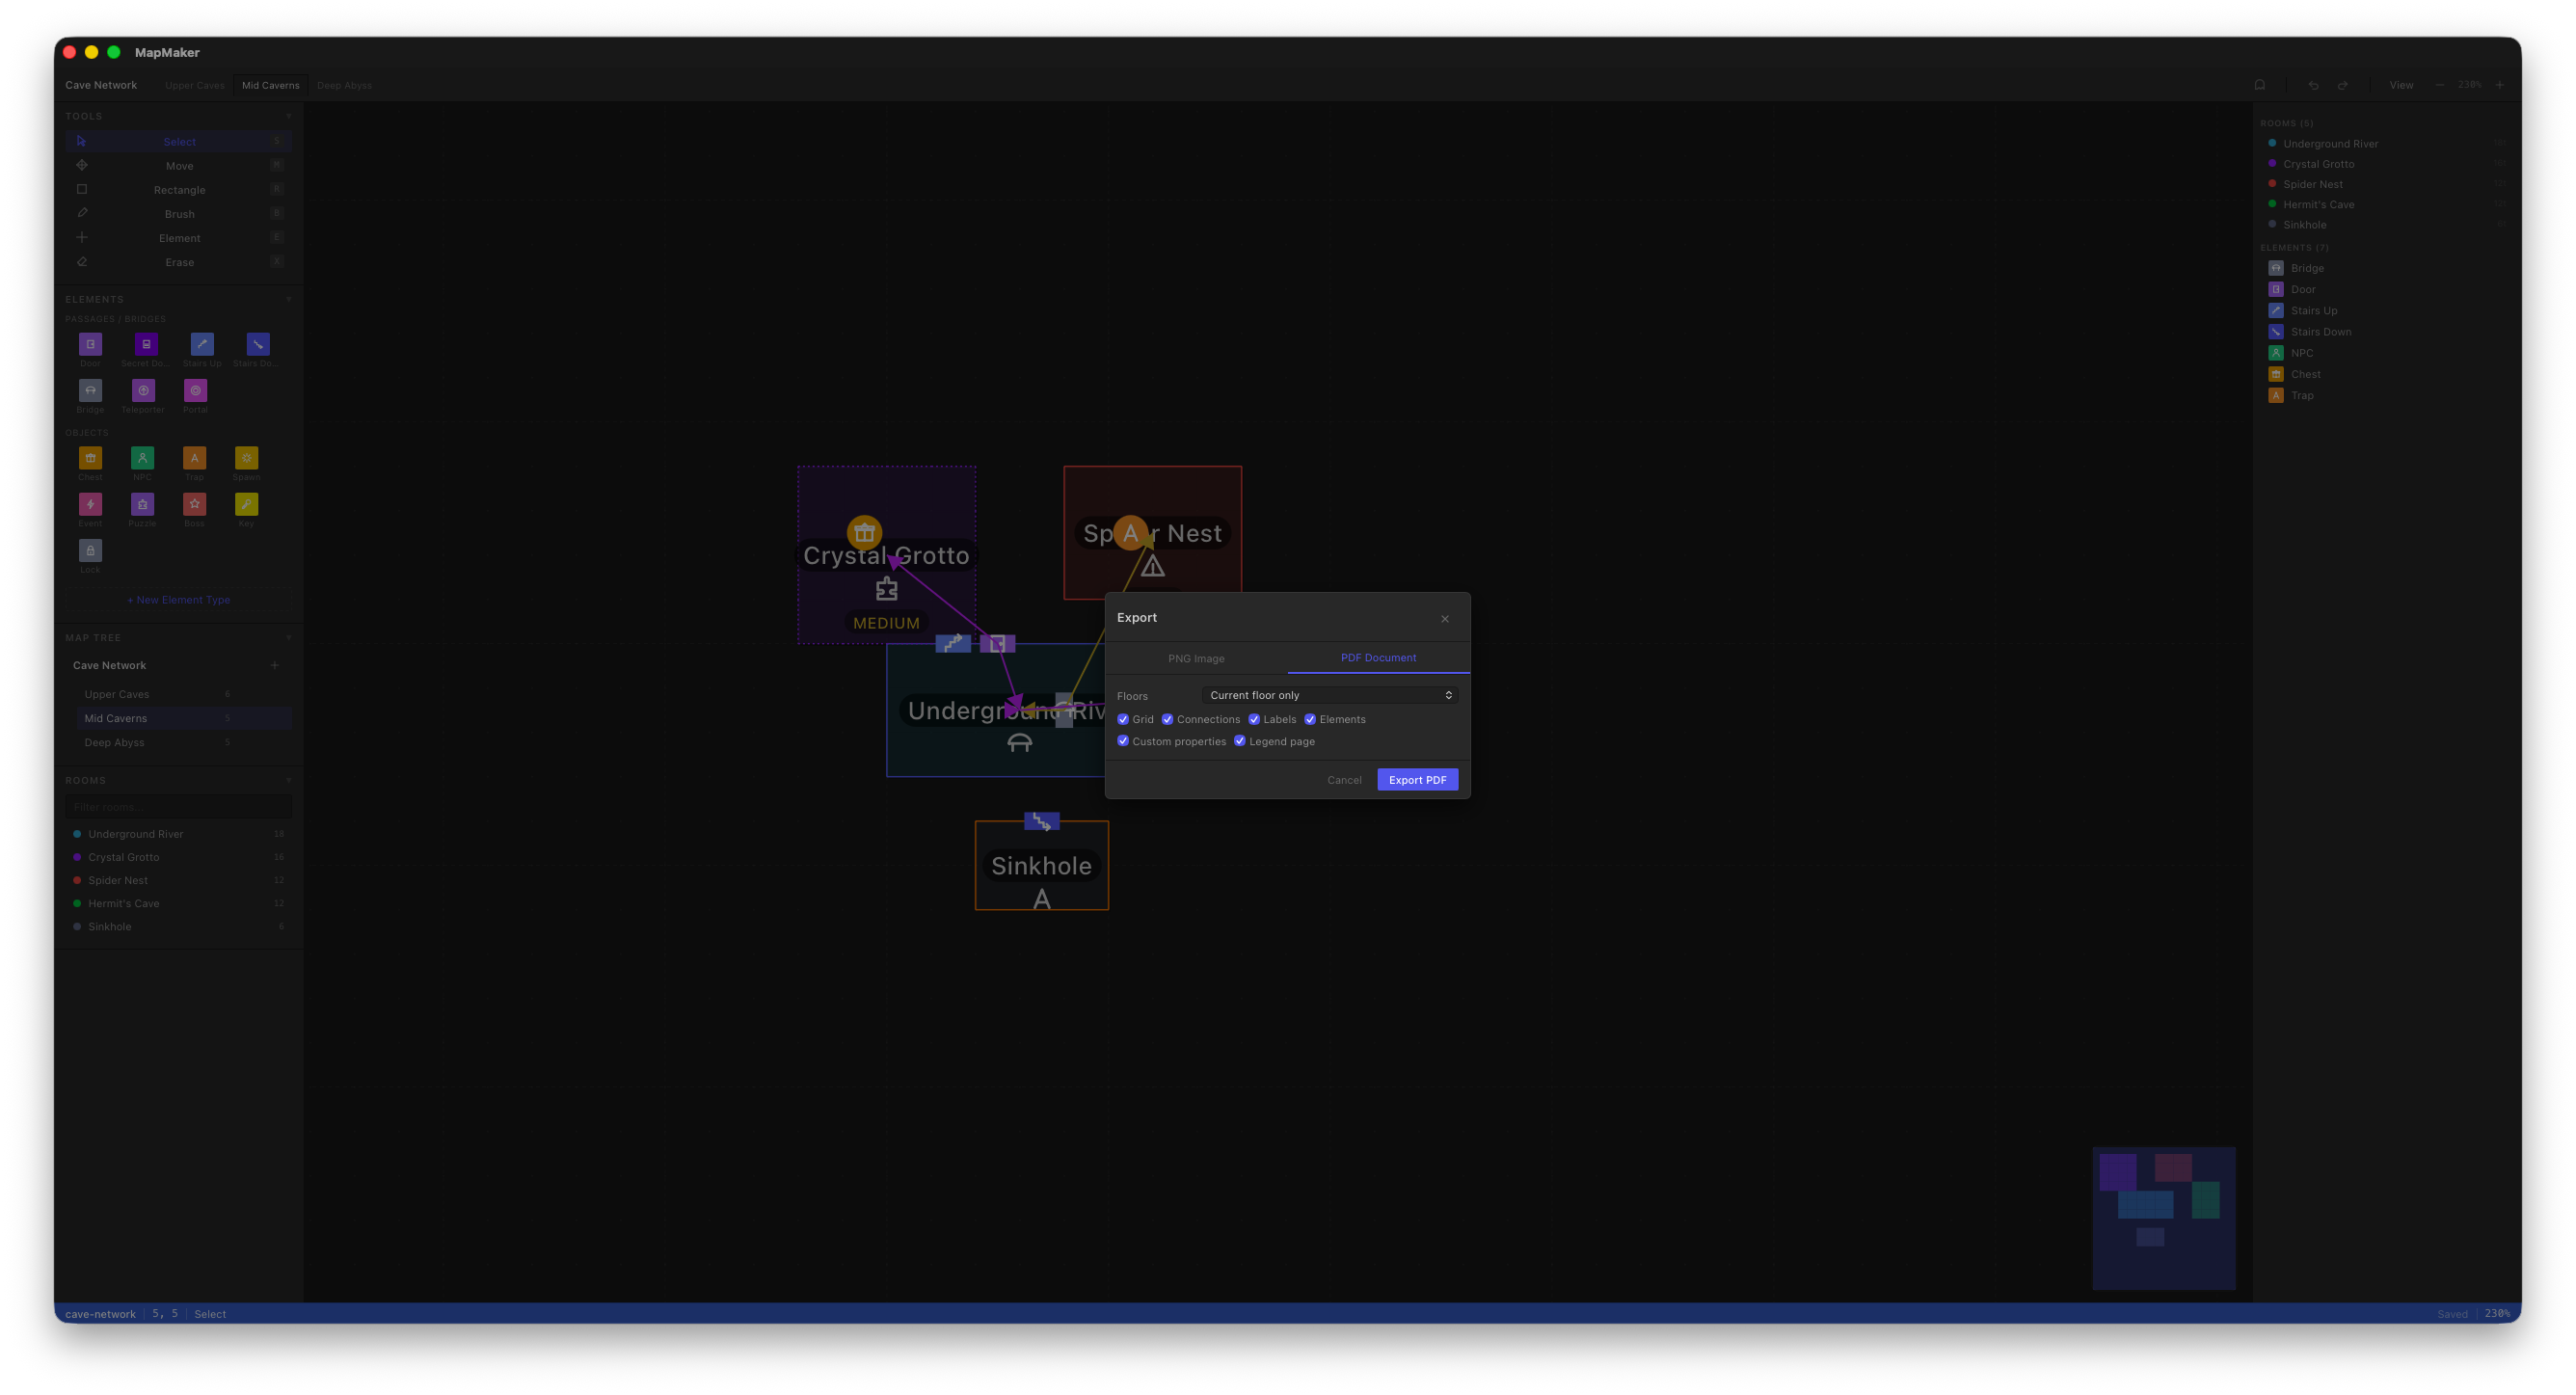Click the Filter rooms input field

[179, 807]
